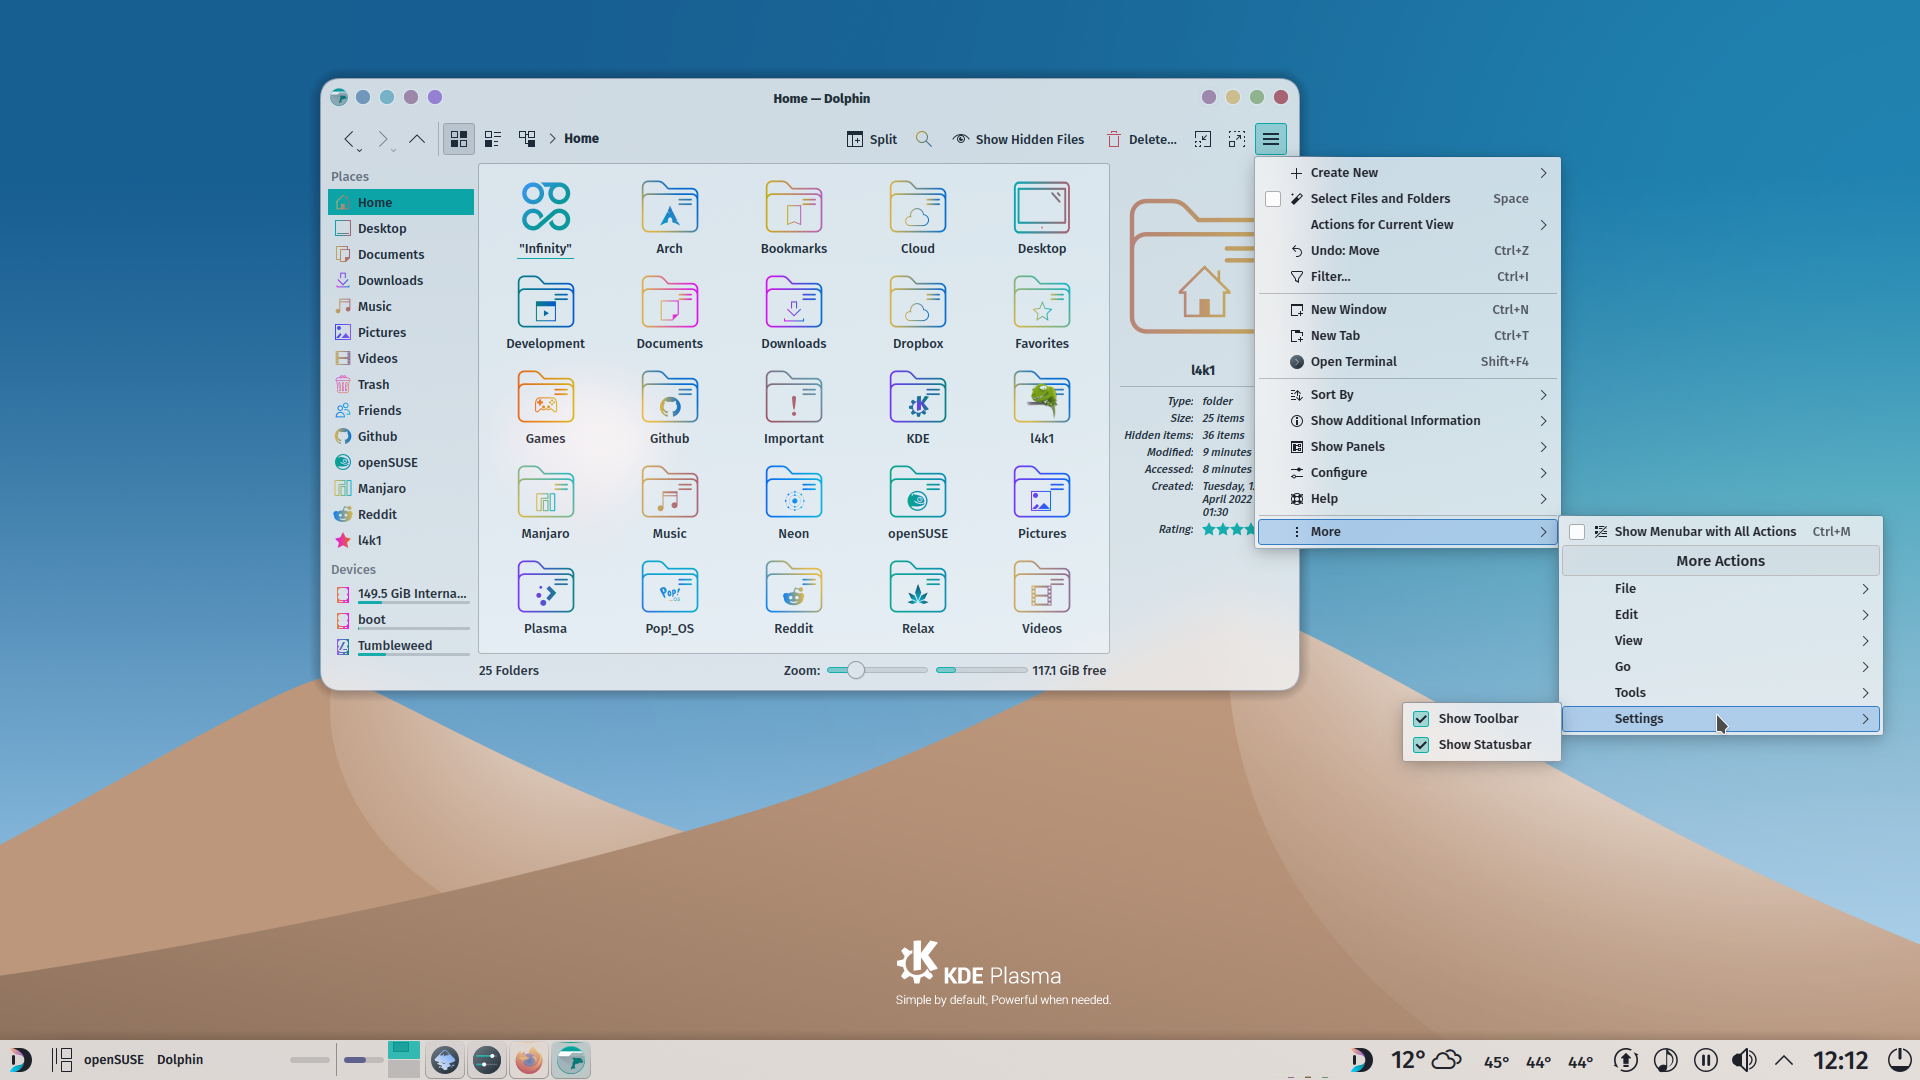Click the Delete... toolbar button
The image size is (1920, 1080).
coord(1141,139)
